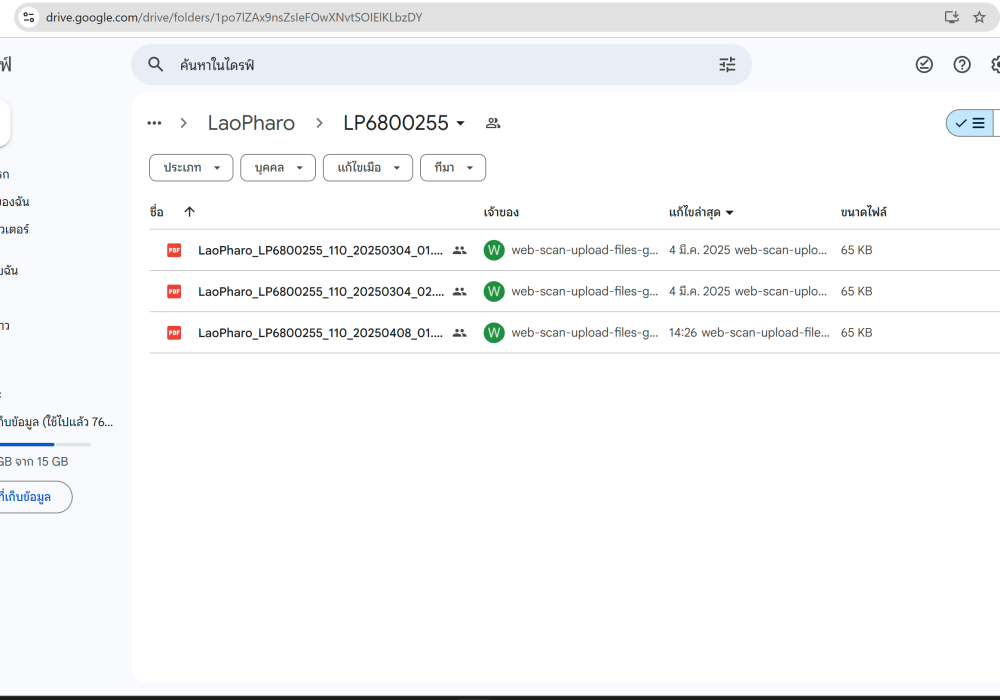Image resolution: width=1000 pixels, height=700 pixels.
Task: Reverse sort direction with the name arrow
Action: point(189,212)
